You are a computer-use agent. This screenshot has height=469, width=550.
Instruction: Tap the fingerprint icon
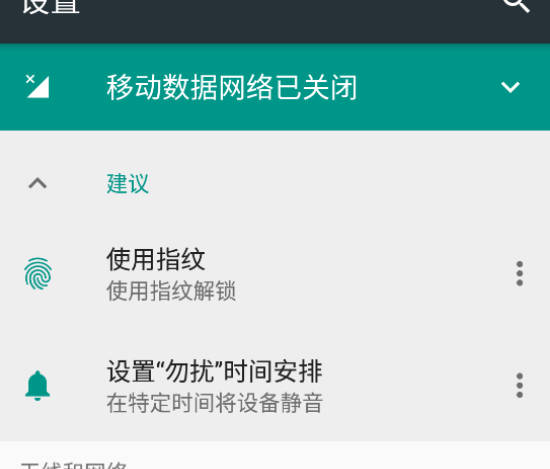pos(38,274)
